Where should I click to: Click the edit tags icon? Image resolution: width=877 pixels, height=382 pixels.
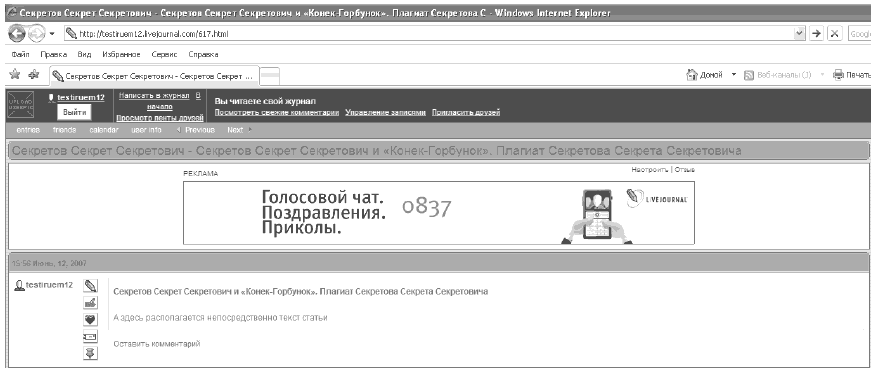pos(90,303)
